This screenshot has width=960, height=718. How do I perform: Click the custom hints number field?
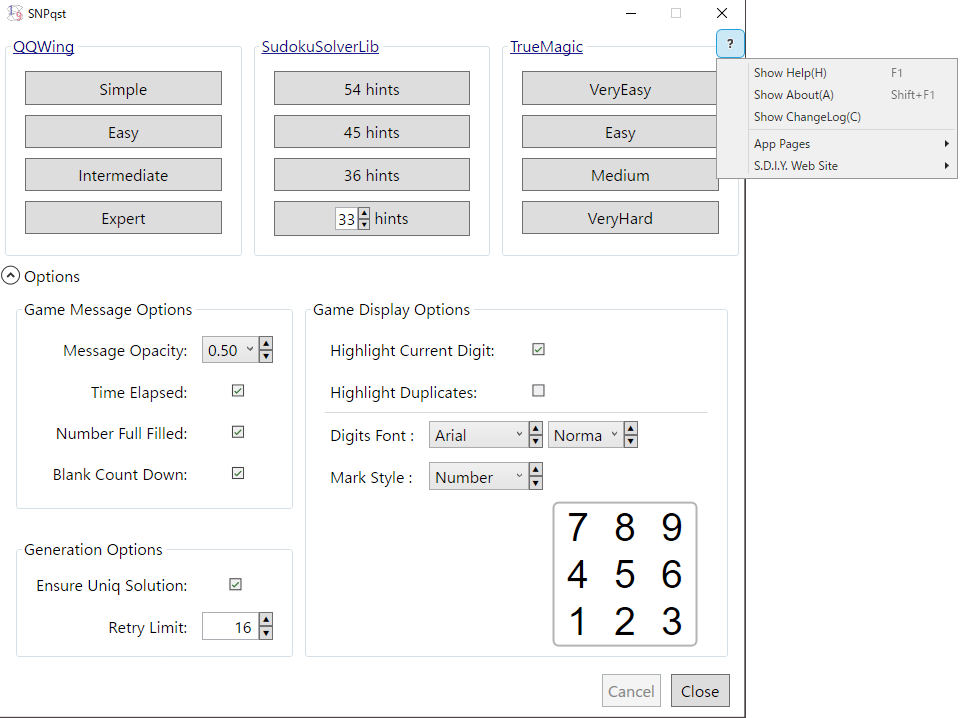point(347,219)
